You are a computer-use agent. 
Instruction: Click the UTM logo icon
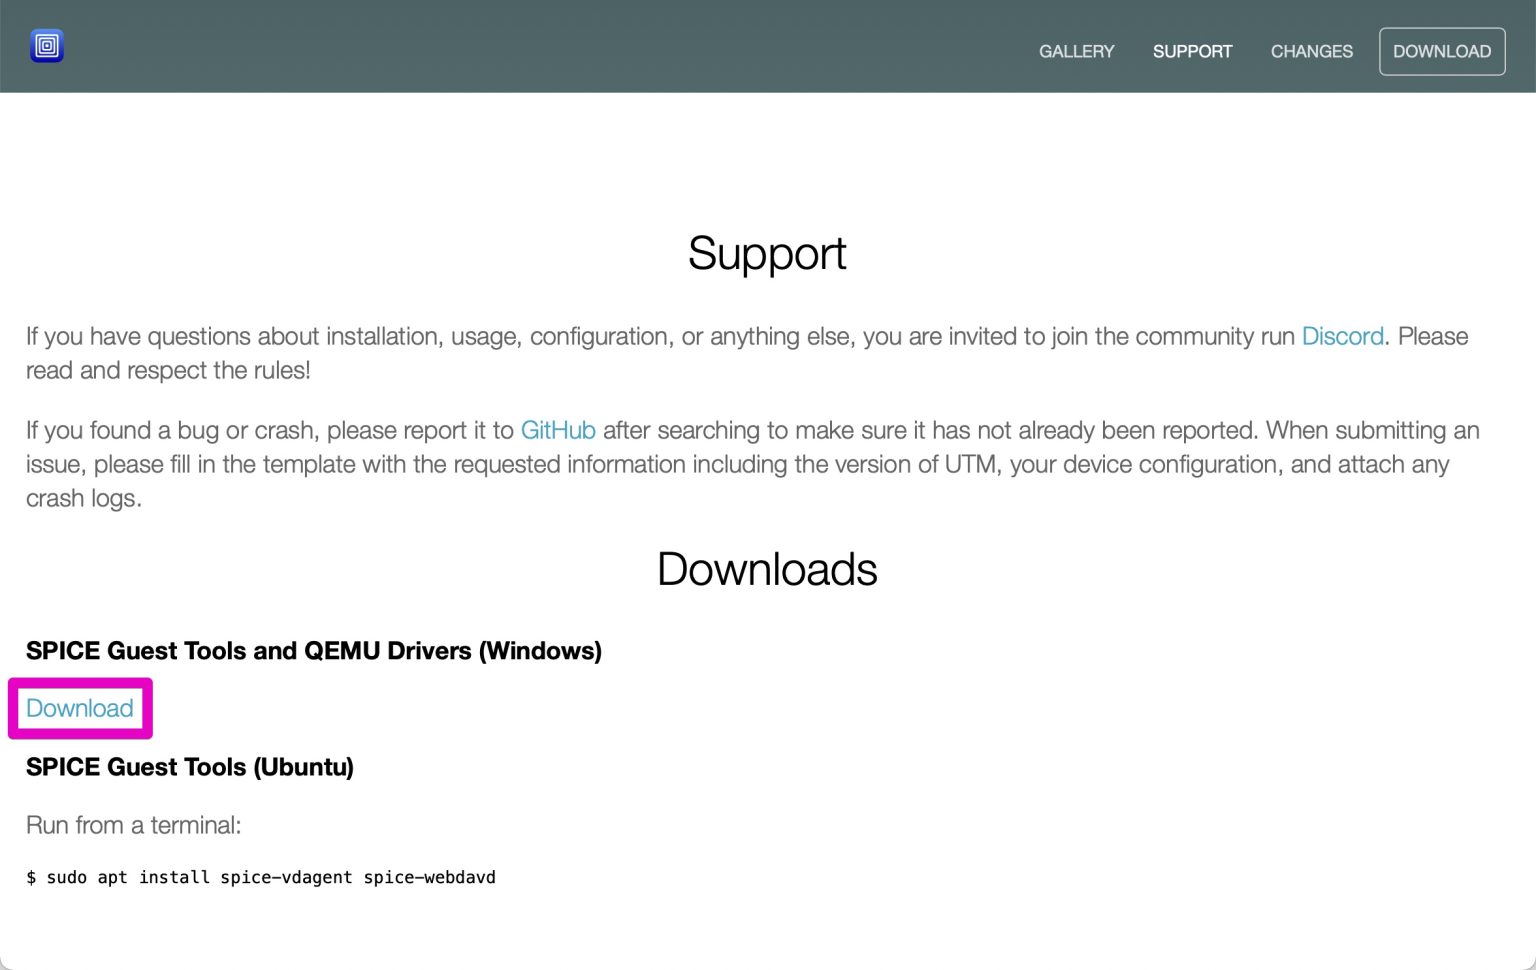click(x=47, y=46)
